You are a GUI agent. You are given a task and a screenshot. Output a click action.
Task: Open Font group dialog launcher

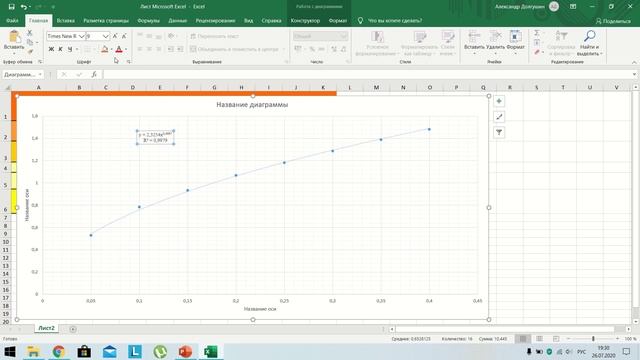click(x=129, y=62)
